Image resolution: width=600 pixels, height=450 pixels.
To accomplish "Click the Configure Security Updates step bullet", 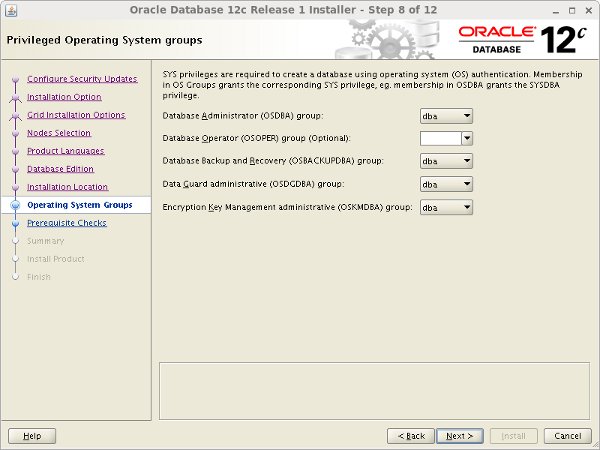I will click(x=15, y=79).
